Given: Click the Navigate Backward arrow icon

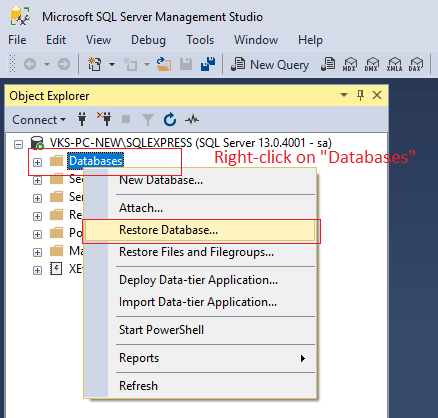Looking at the screenshot, I should pyautogui.click(x=30, y=64).
